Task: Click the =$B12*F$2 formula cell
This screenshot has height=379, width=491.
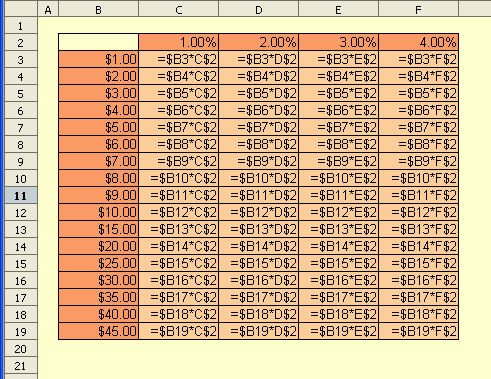Action: (419, 212)
